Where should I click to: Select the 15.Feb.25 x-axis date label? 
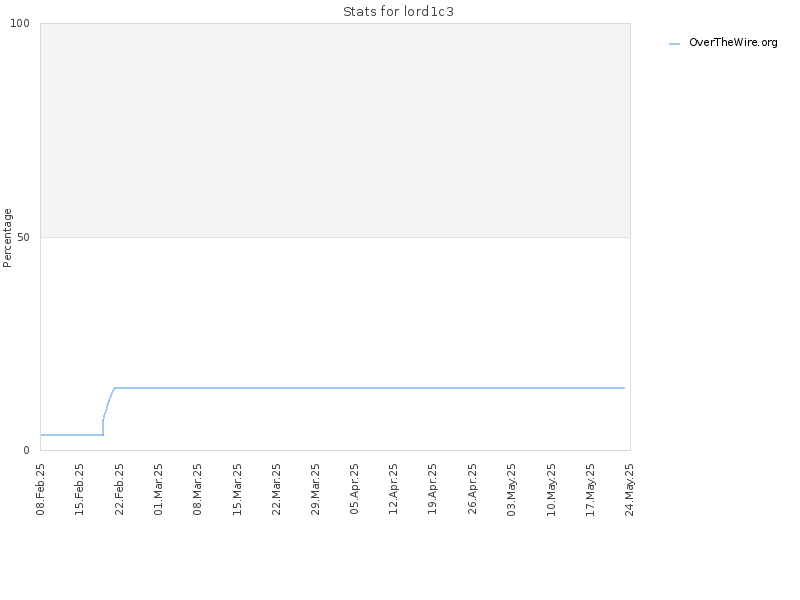[x=80, y=489]
